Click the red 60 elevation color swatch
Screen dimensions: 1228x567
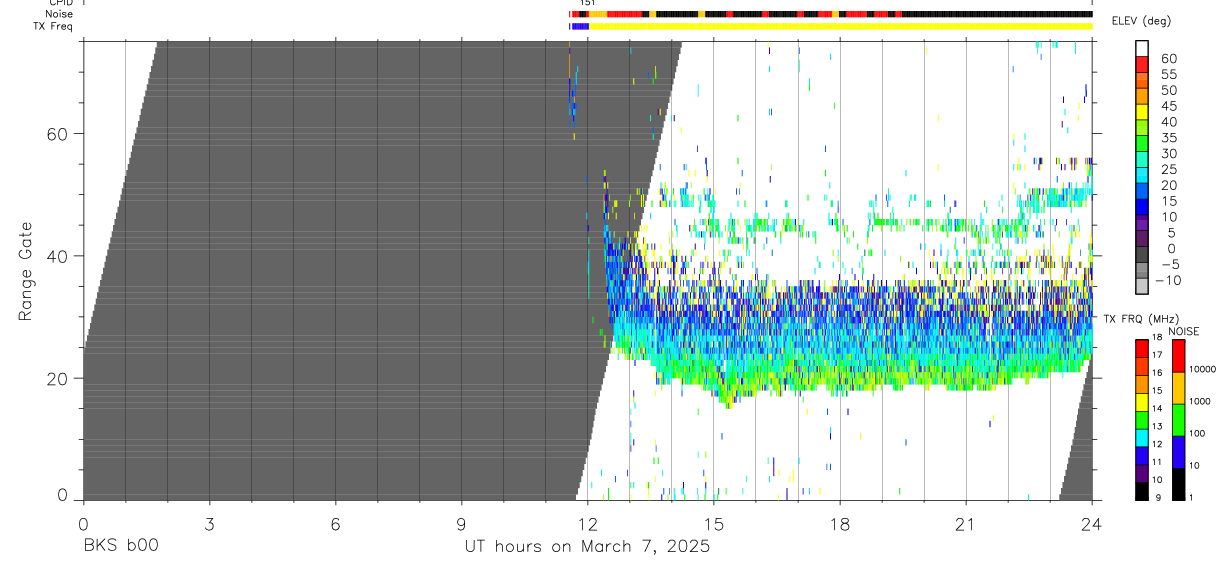1141,63
